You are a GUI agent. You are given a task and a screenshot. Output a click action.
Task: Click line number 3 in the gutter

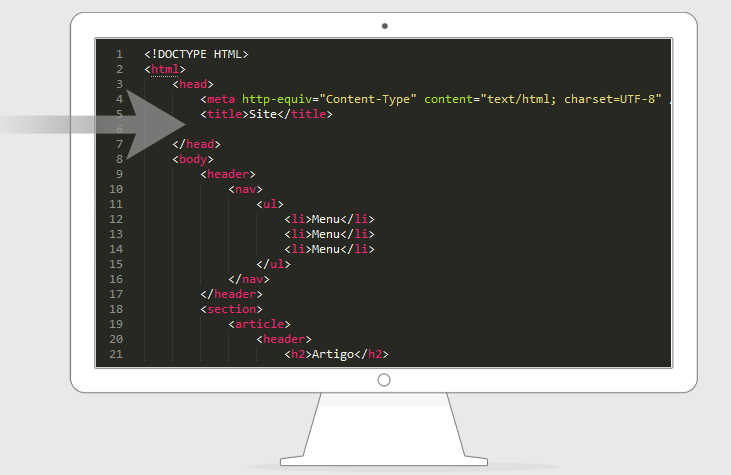(x=119, y=84)
